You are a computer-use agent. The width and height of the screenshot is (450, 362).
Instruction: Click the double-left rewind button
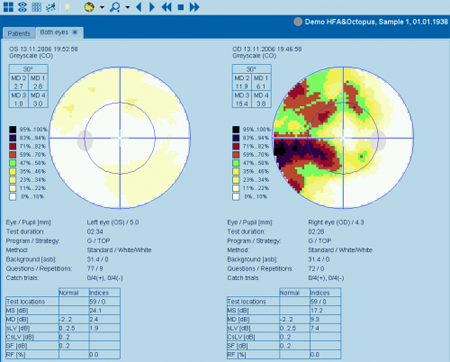point(166,7)
